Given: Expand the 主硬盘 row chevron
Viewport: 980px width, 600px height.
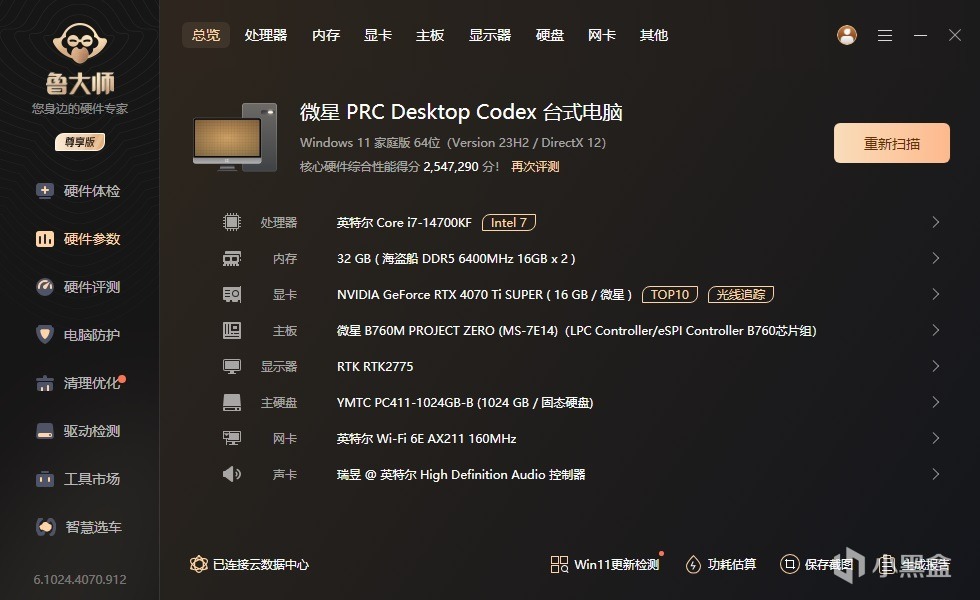Looking at the screenshot, I should click(x=936, y=402).
